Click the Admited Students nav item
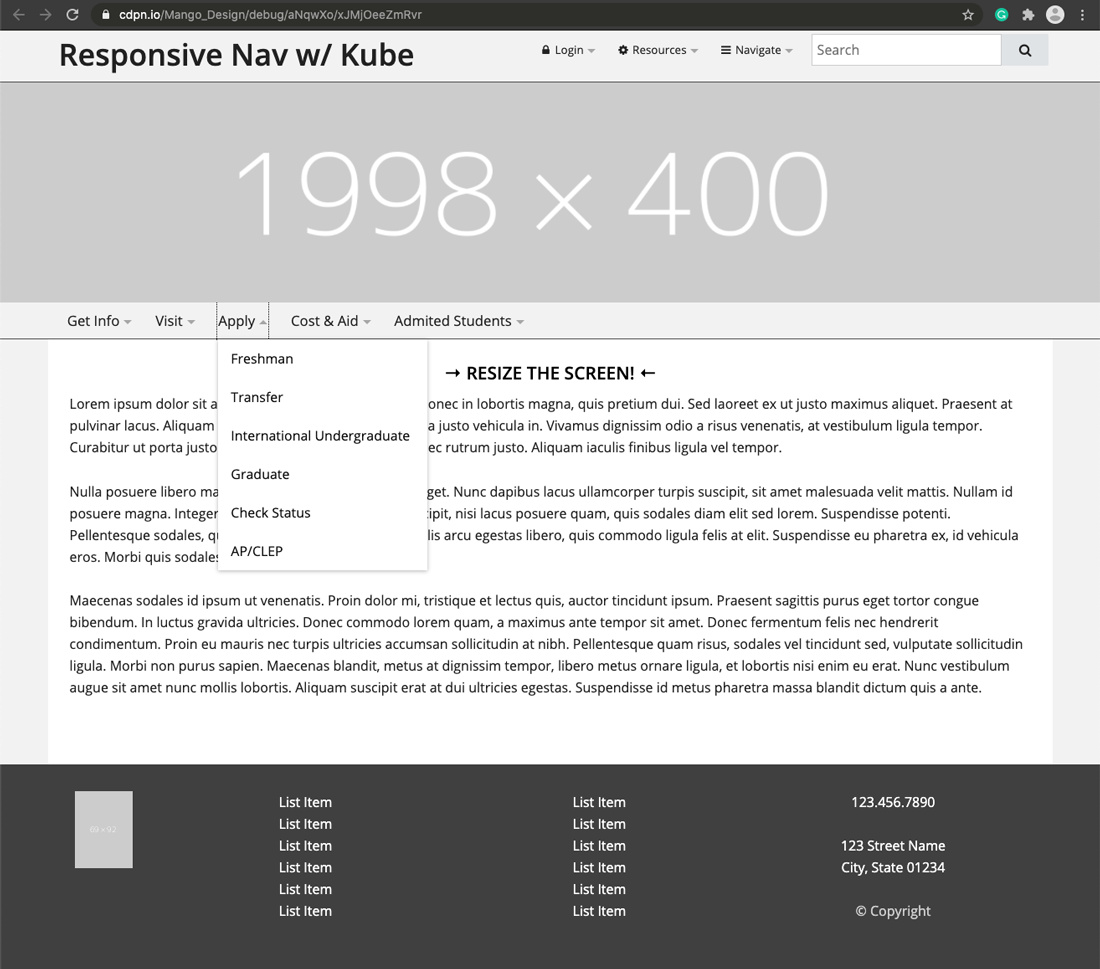 coord(459,321)
